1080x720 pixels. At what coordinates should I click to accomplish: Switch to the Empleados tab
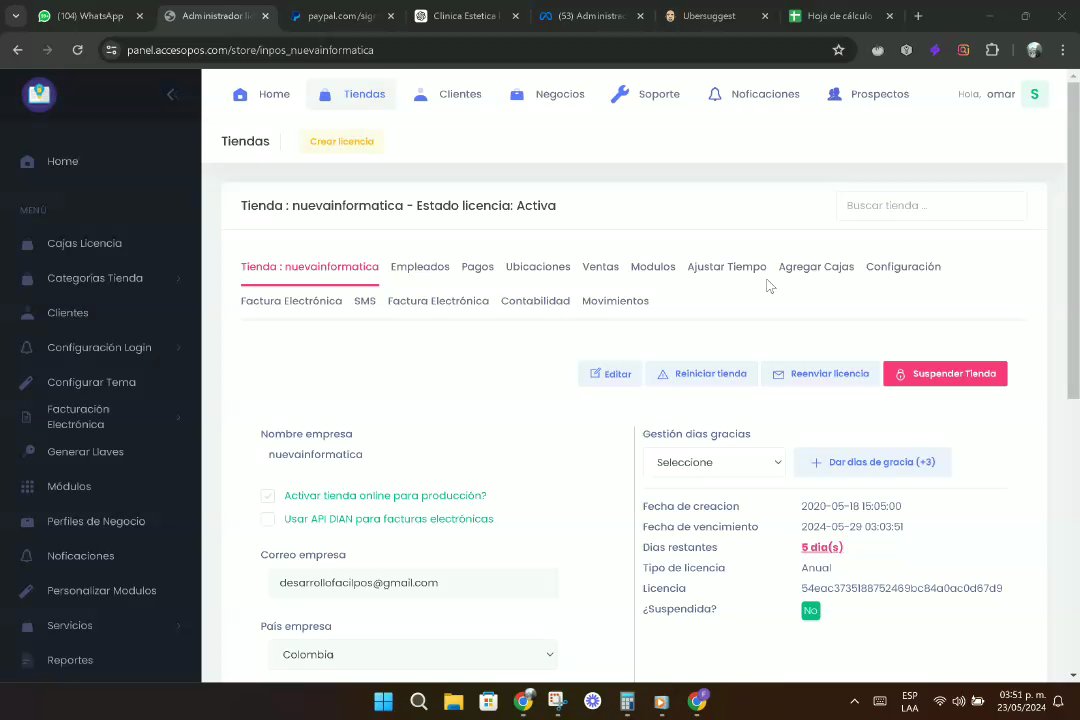click(x=419, y=267)
